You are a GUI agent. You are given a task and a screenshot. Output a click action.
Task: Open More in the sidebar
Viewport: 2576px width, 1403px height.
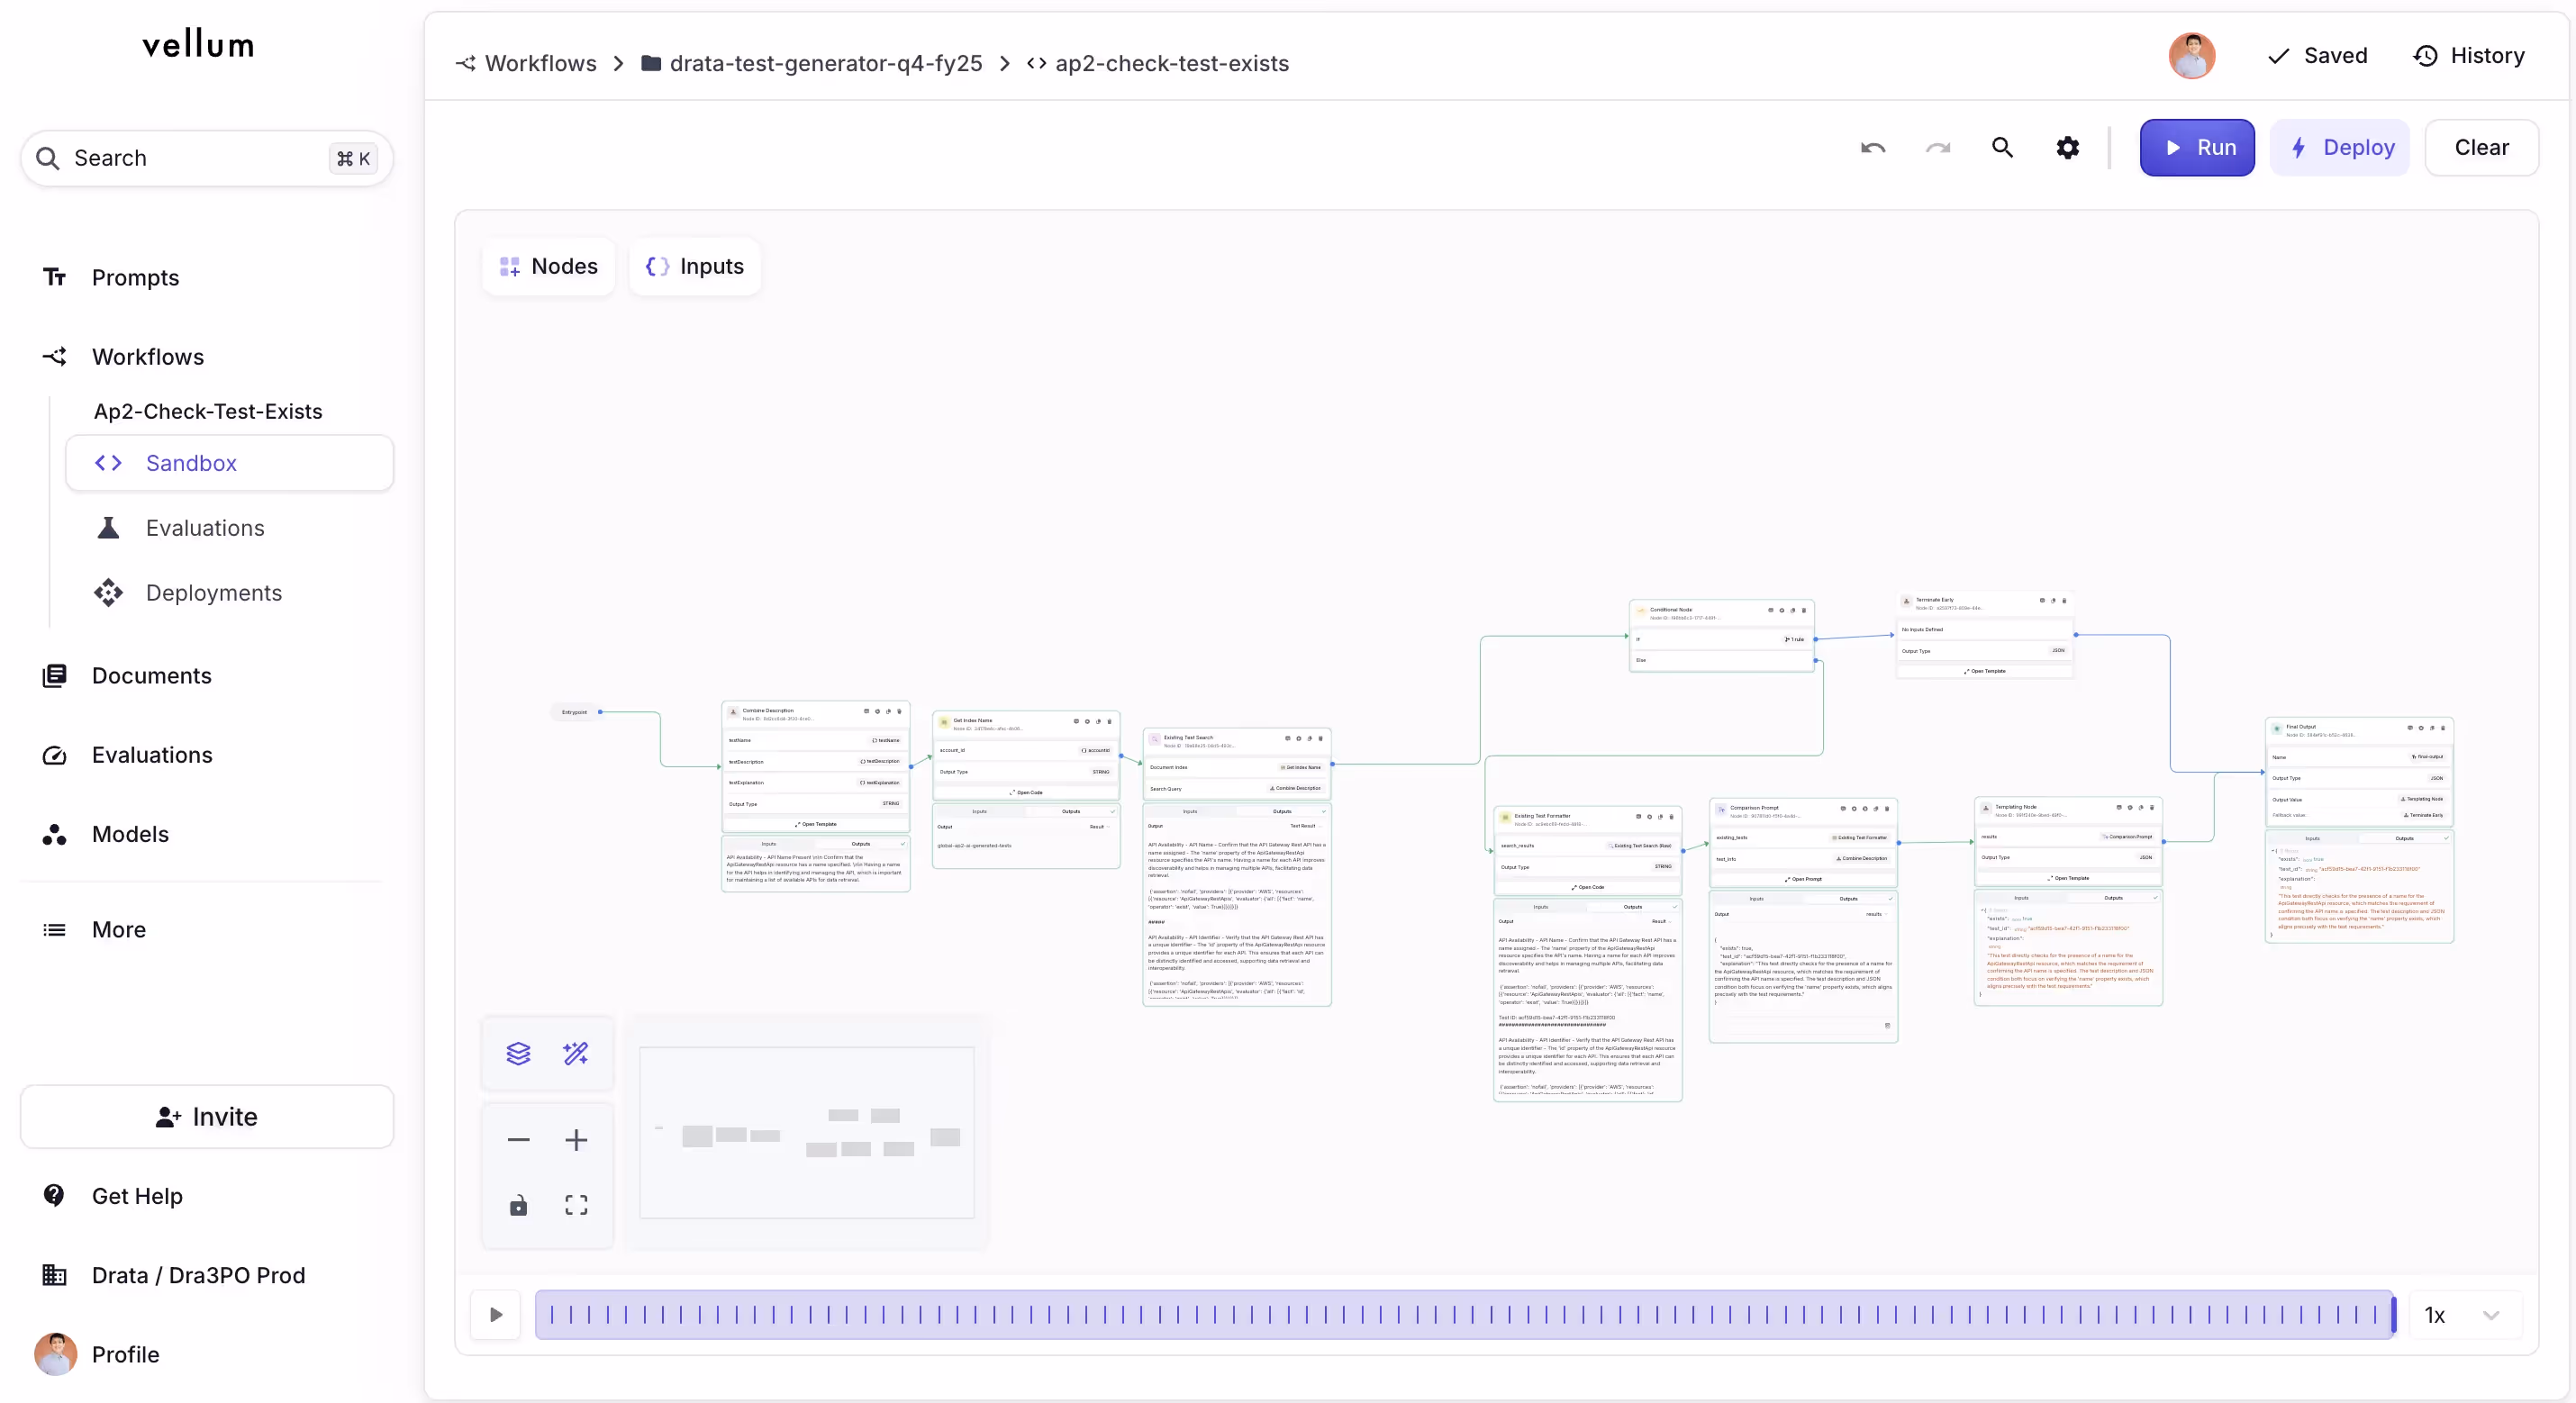point(118,930)
